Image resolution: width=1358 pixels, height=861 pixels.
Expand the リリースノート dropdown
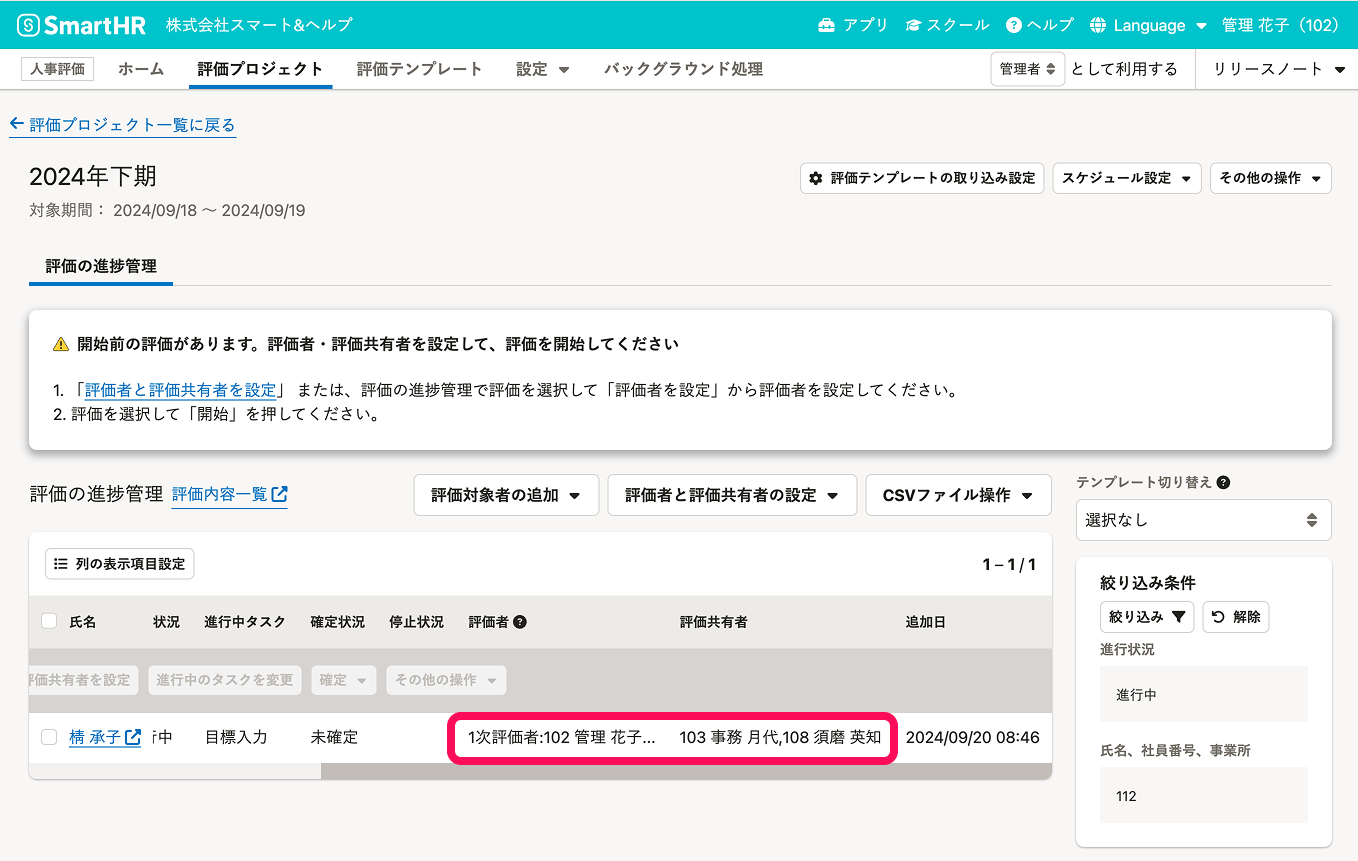pos(1281,69)
